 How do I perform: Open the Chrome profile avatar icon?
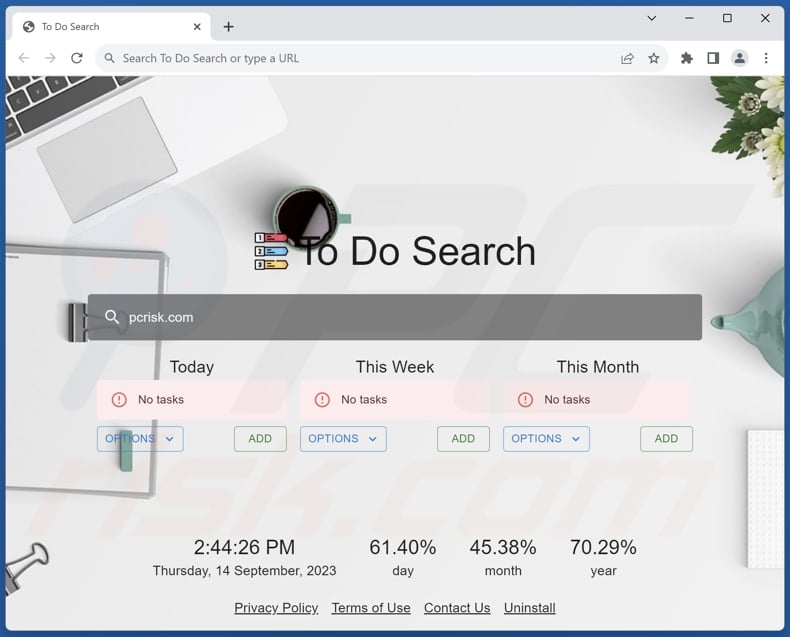click(740, 58)
